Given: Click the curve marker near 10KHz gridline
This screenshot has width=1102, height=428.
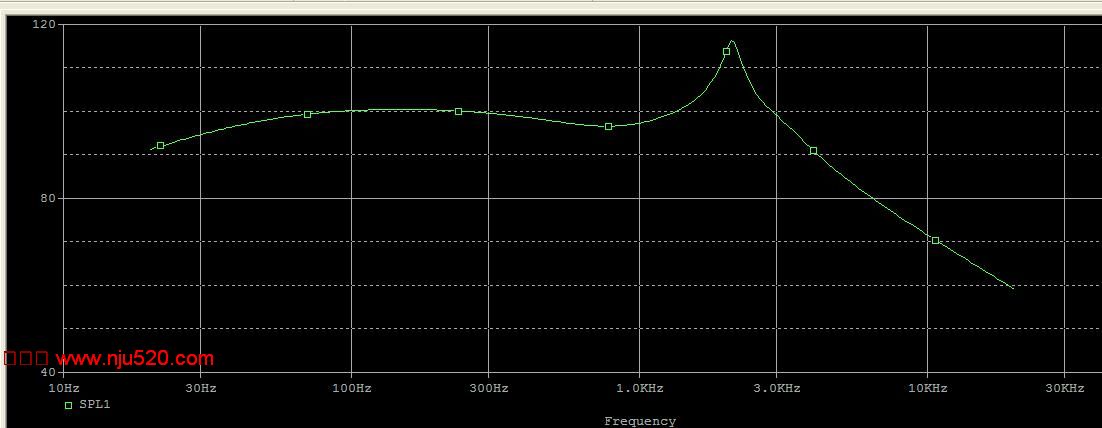Looking at the screenshot, I should [935, 240].
